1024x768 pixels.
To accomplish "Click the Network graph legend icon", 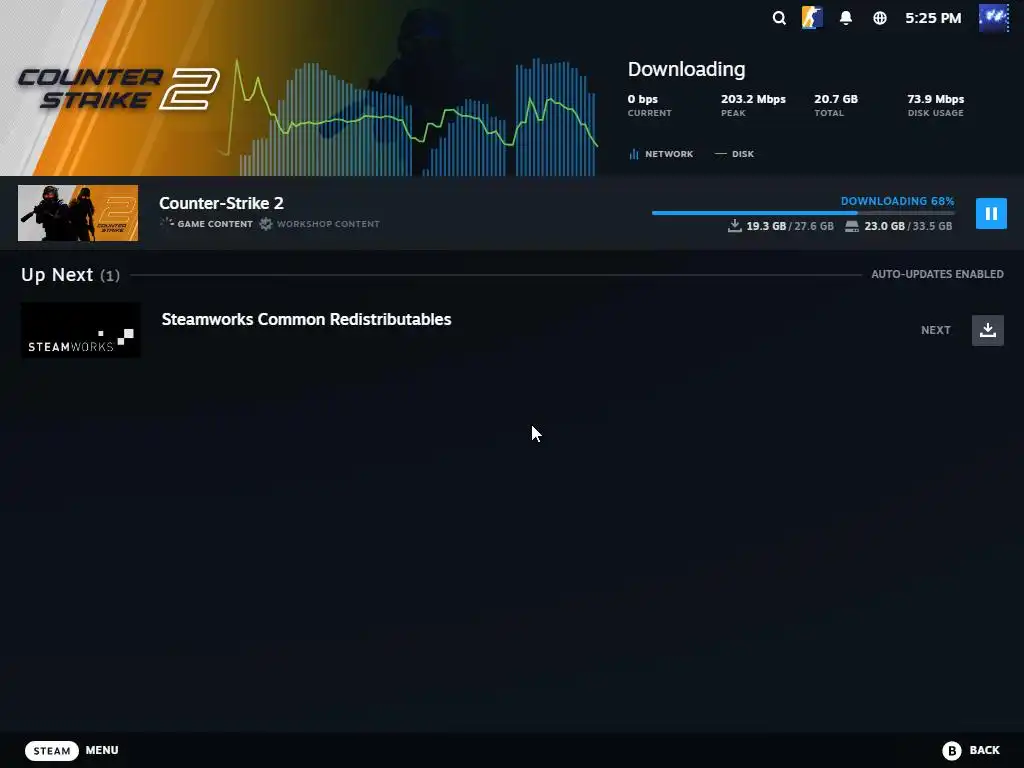I will coord(633,154).
